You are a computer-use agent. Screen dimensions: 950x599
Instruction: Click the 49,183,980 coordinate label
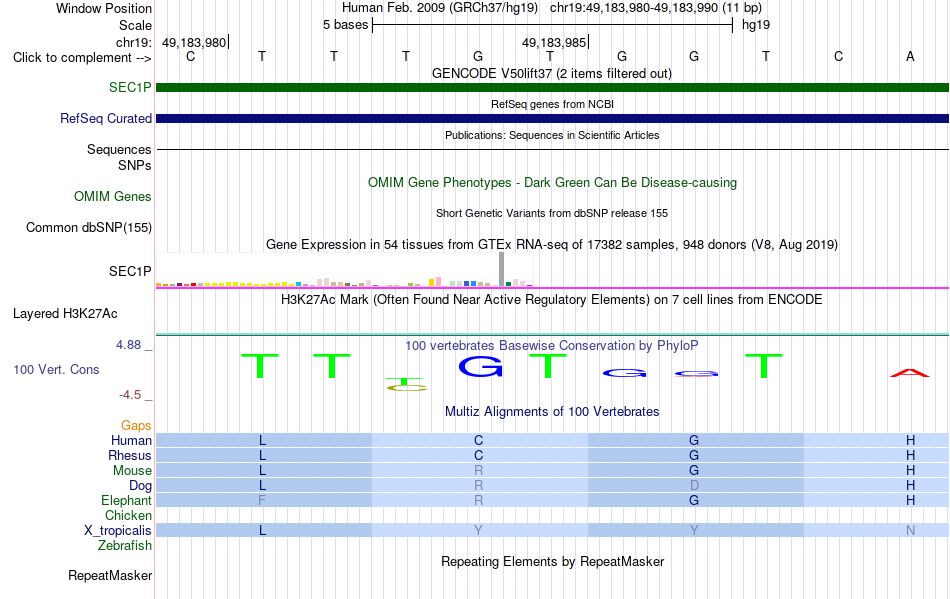[194, 43]
